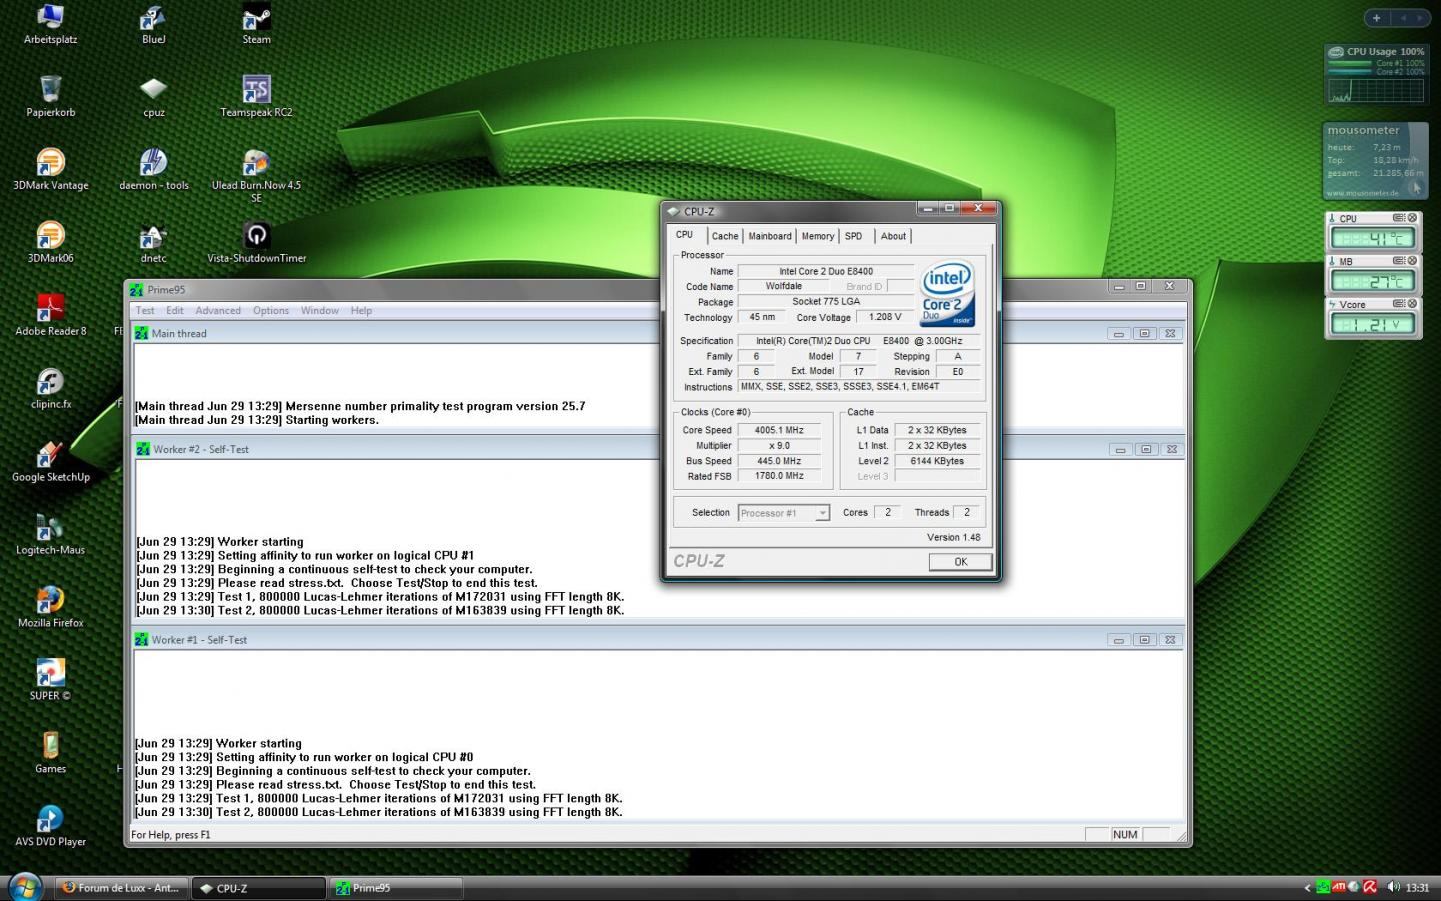Click the Core Voltage value 1.208 V
This screenshot has width=1441, height=901.
885,317
